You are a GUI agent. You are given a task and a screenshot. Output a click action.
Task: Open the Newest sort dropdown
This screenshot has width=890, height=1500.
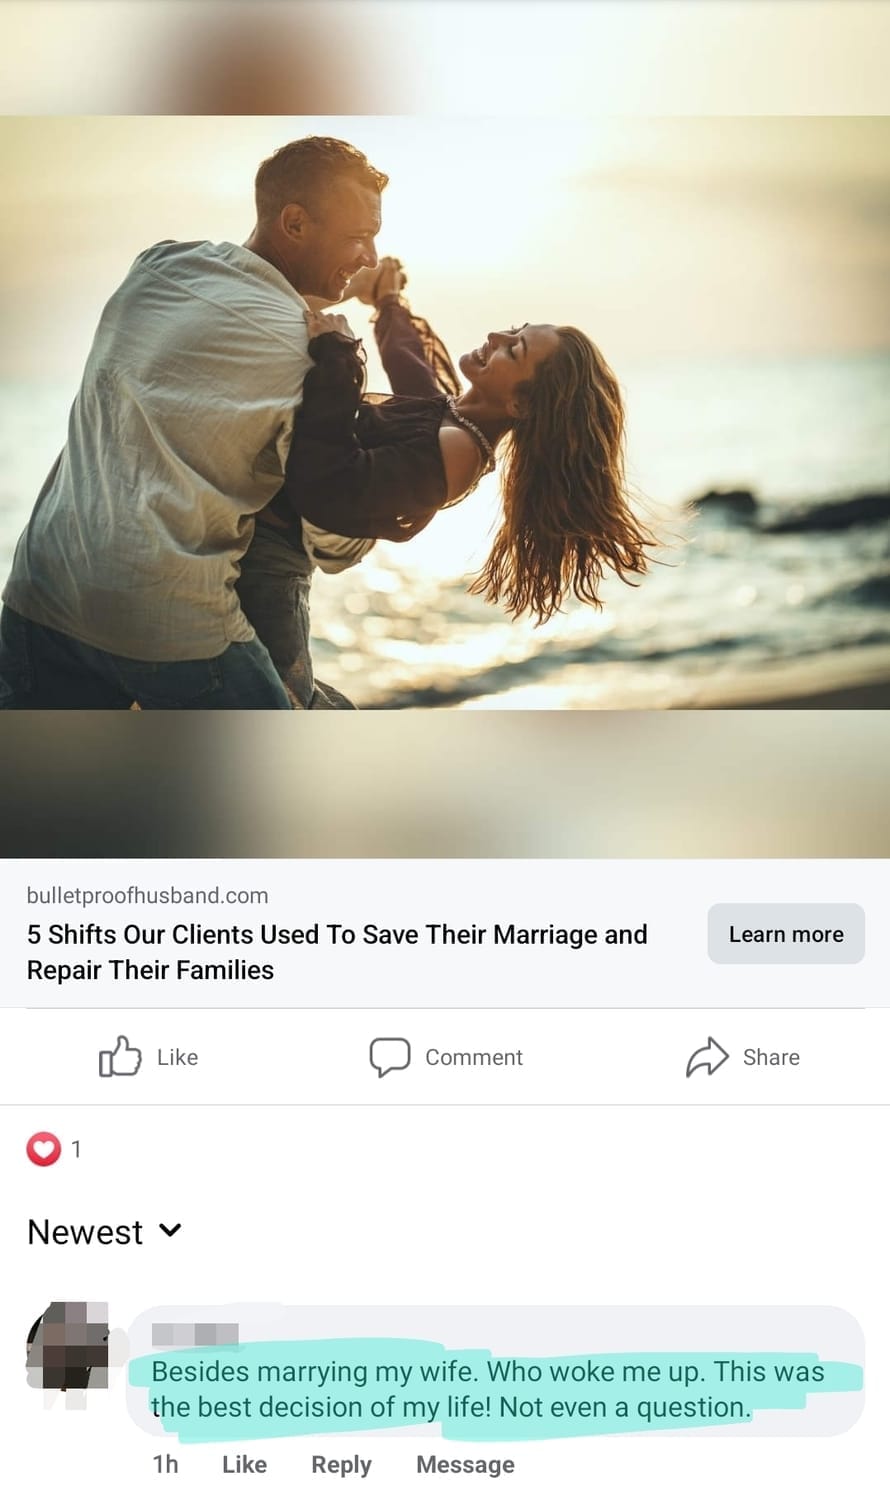point(104,1232)
